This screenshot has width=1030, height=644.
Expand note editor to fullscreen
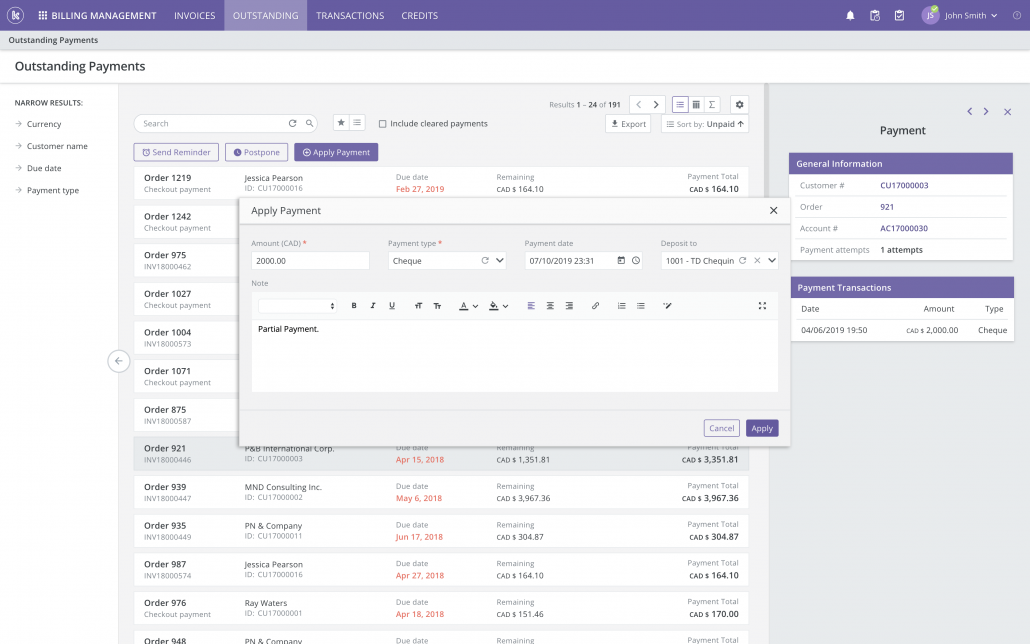[762, 306]
